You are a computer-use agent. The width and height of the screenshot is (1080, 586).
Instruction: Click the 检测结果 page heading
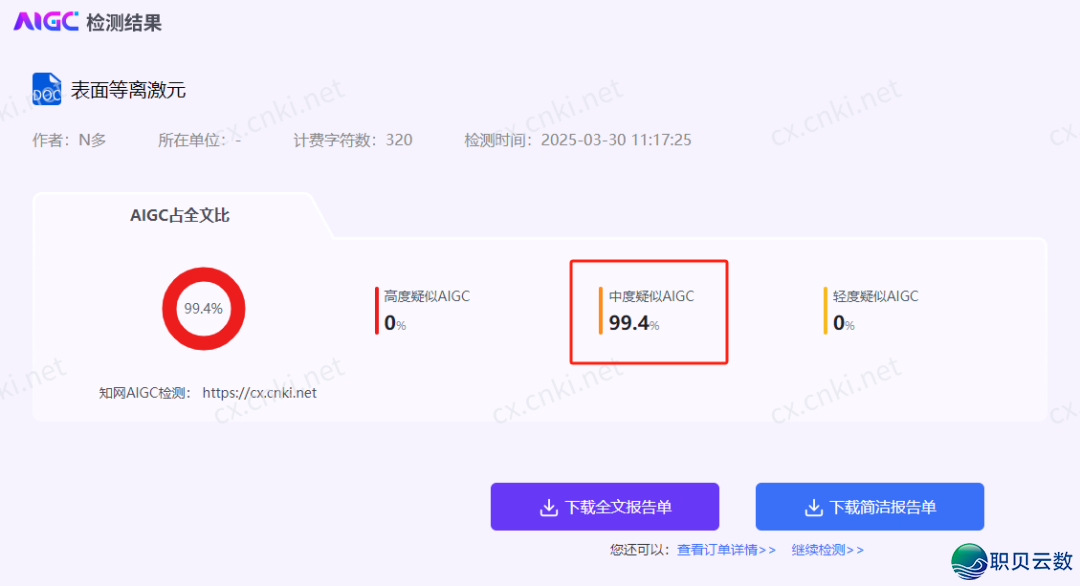(x=124, y=22)
